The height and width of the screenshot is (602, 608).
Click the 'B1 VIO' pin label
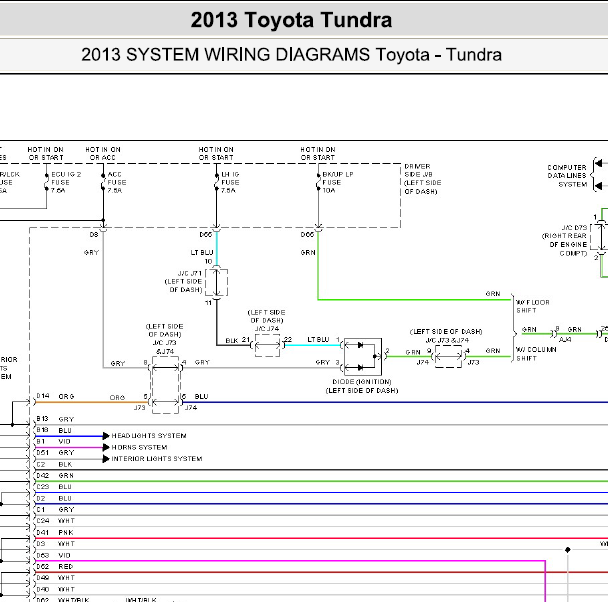tap(54, 442)
